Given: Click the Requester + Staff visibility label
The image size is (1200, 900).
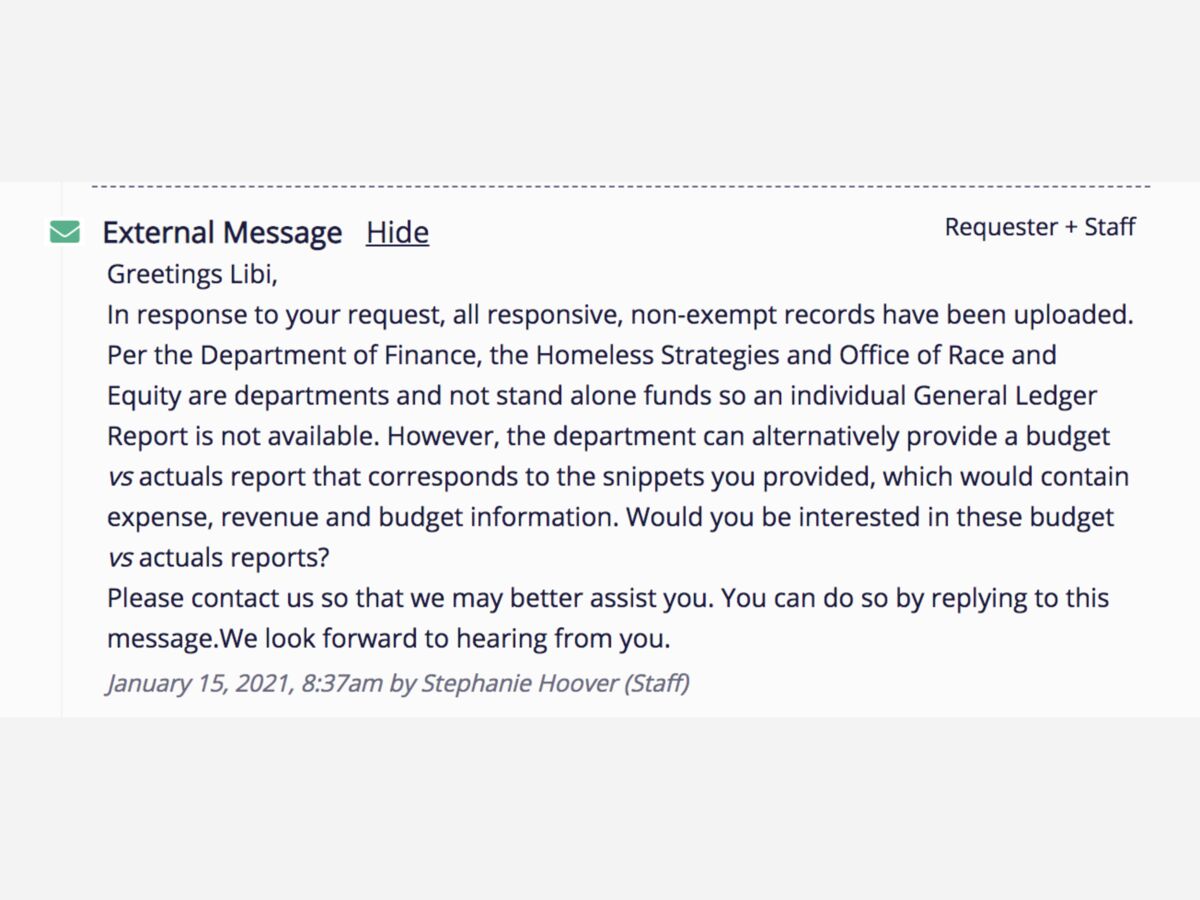Looking at the screenshot, I should [1040, 227].
